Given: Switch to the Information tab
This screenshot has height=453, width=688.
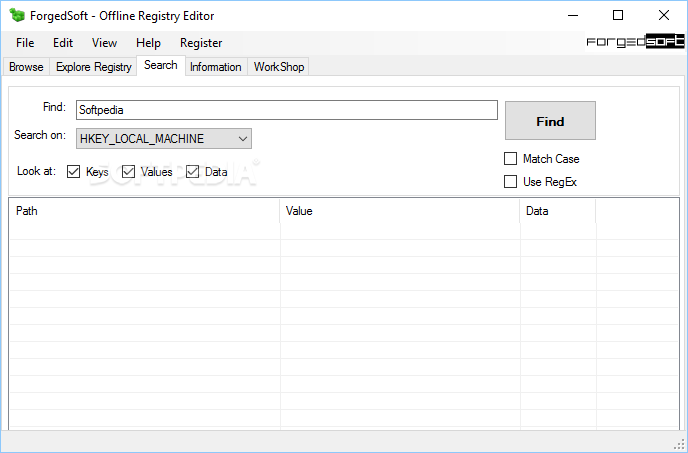Looking at the screenshot, I should (x=215, y=67).
